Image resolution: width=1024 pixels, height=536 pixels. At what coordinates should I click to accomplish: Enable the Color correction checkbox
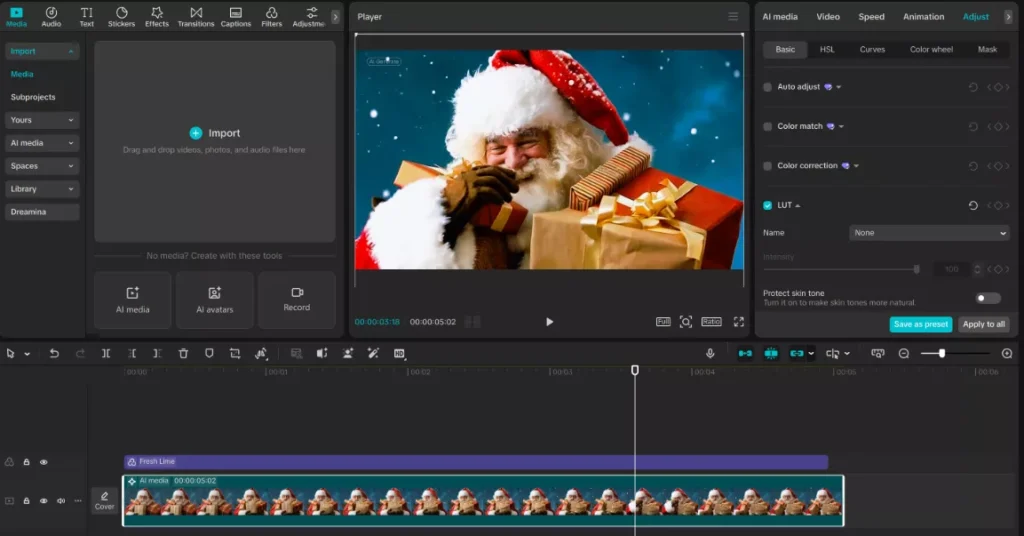(767, 166)
